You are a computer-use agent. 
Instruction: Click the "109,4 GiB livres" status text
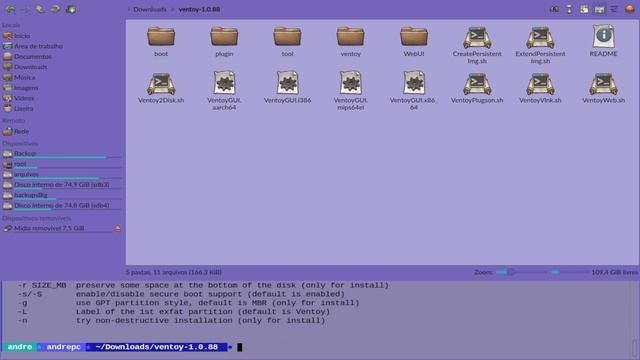coord(614,272)
